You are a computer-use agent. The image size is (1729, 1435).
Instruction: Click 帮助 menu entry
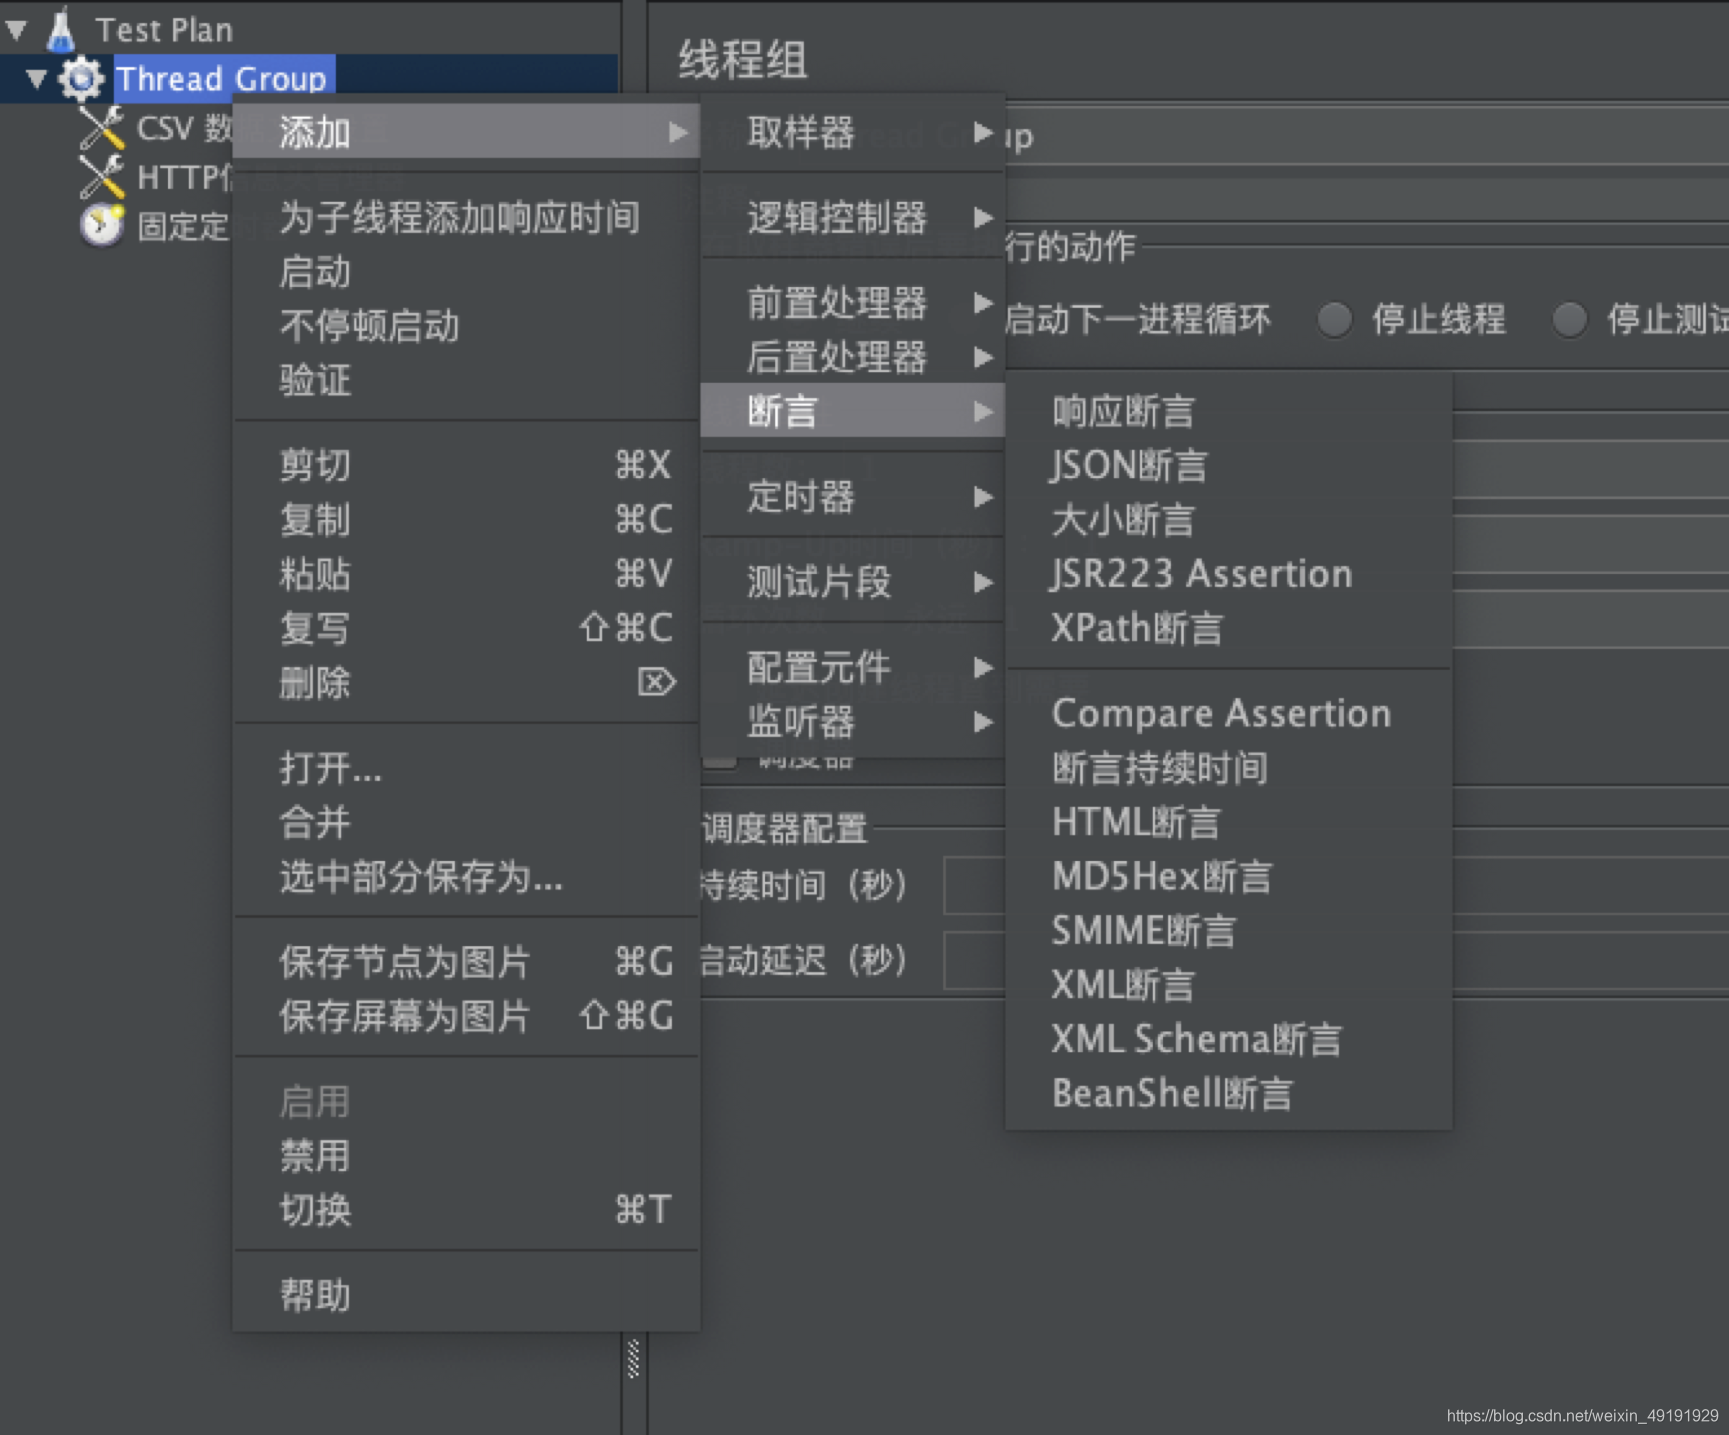coord(466,1295)
